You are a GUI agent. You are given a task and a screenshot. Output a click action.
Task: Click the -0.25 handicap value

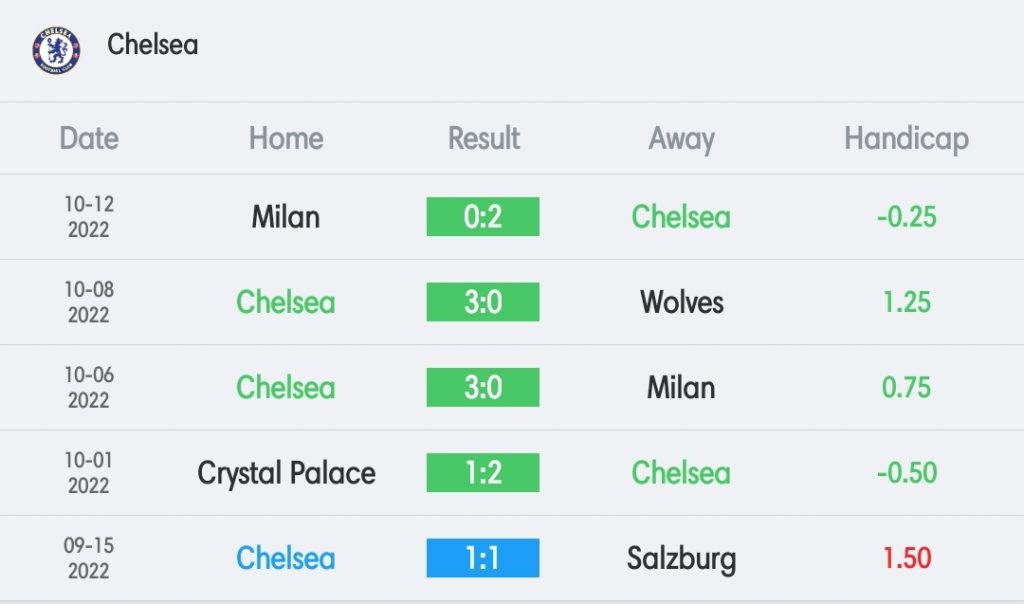906,217
